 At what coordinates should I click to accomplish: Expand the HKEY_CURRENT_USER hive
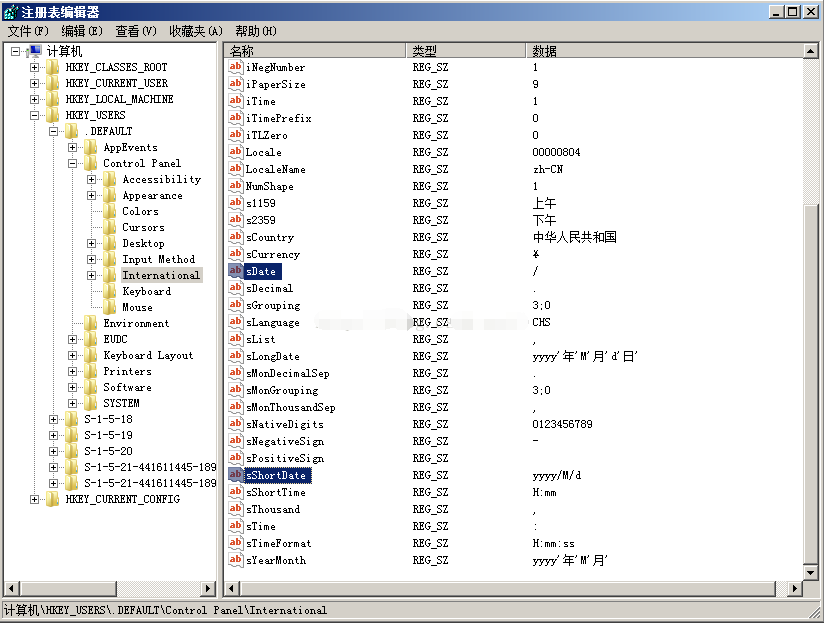[34, 83]
